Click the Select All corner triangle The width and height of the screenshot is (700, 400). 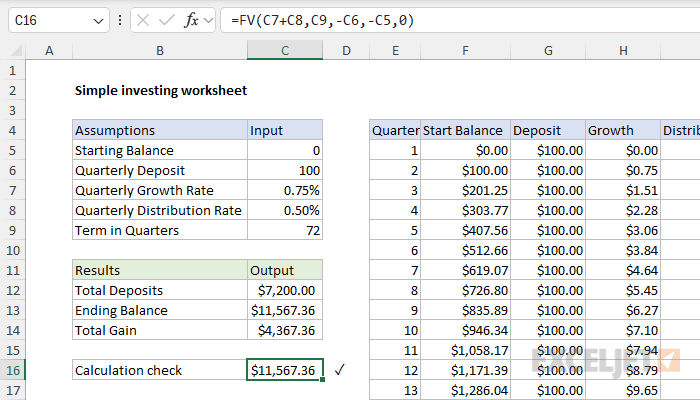[x=16, y=50]
